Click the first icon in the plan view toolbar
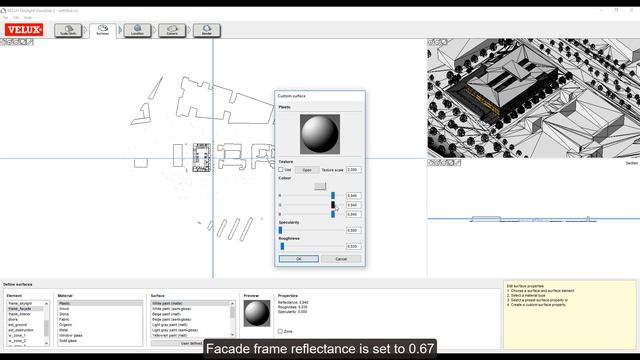The width and height of the screenshot is (640, 360). (3, 42)
